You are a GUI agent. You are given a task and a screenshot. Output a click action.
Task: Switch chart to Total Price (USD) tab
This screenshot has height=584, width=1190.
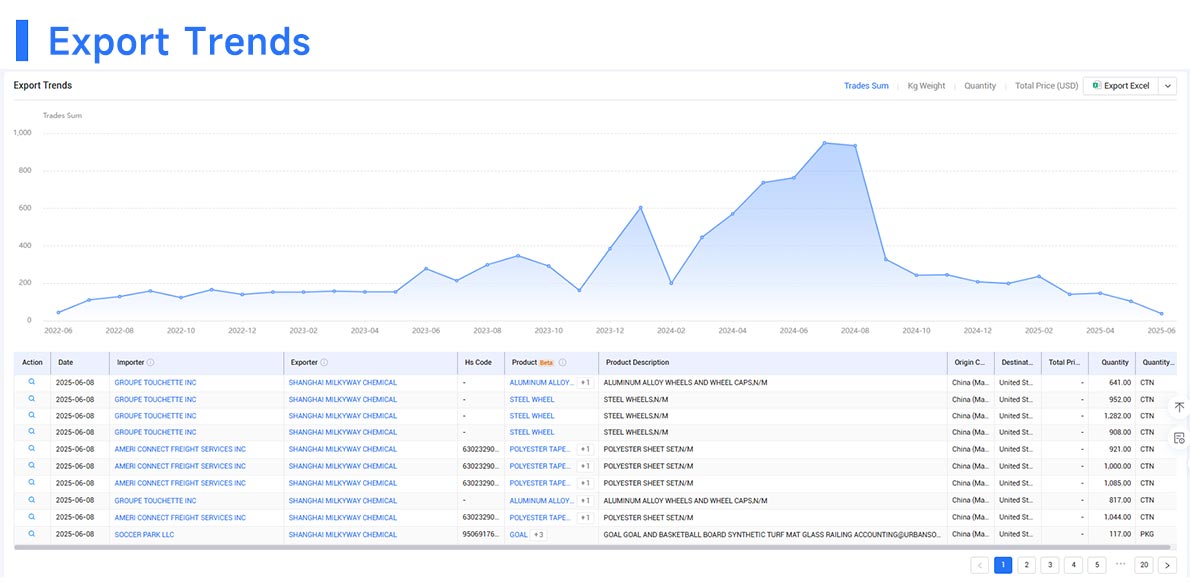[x=1047, y=86]
